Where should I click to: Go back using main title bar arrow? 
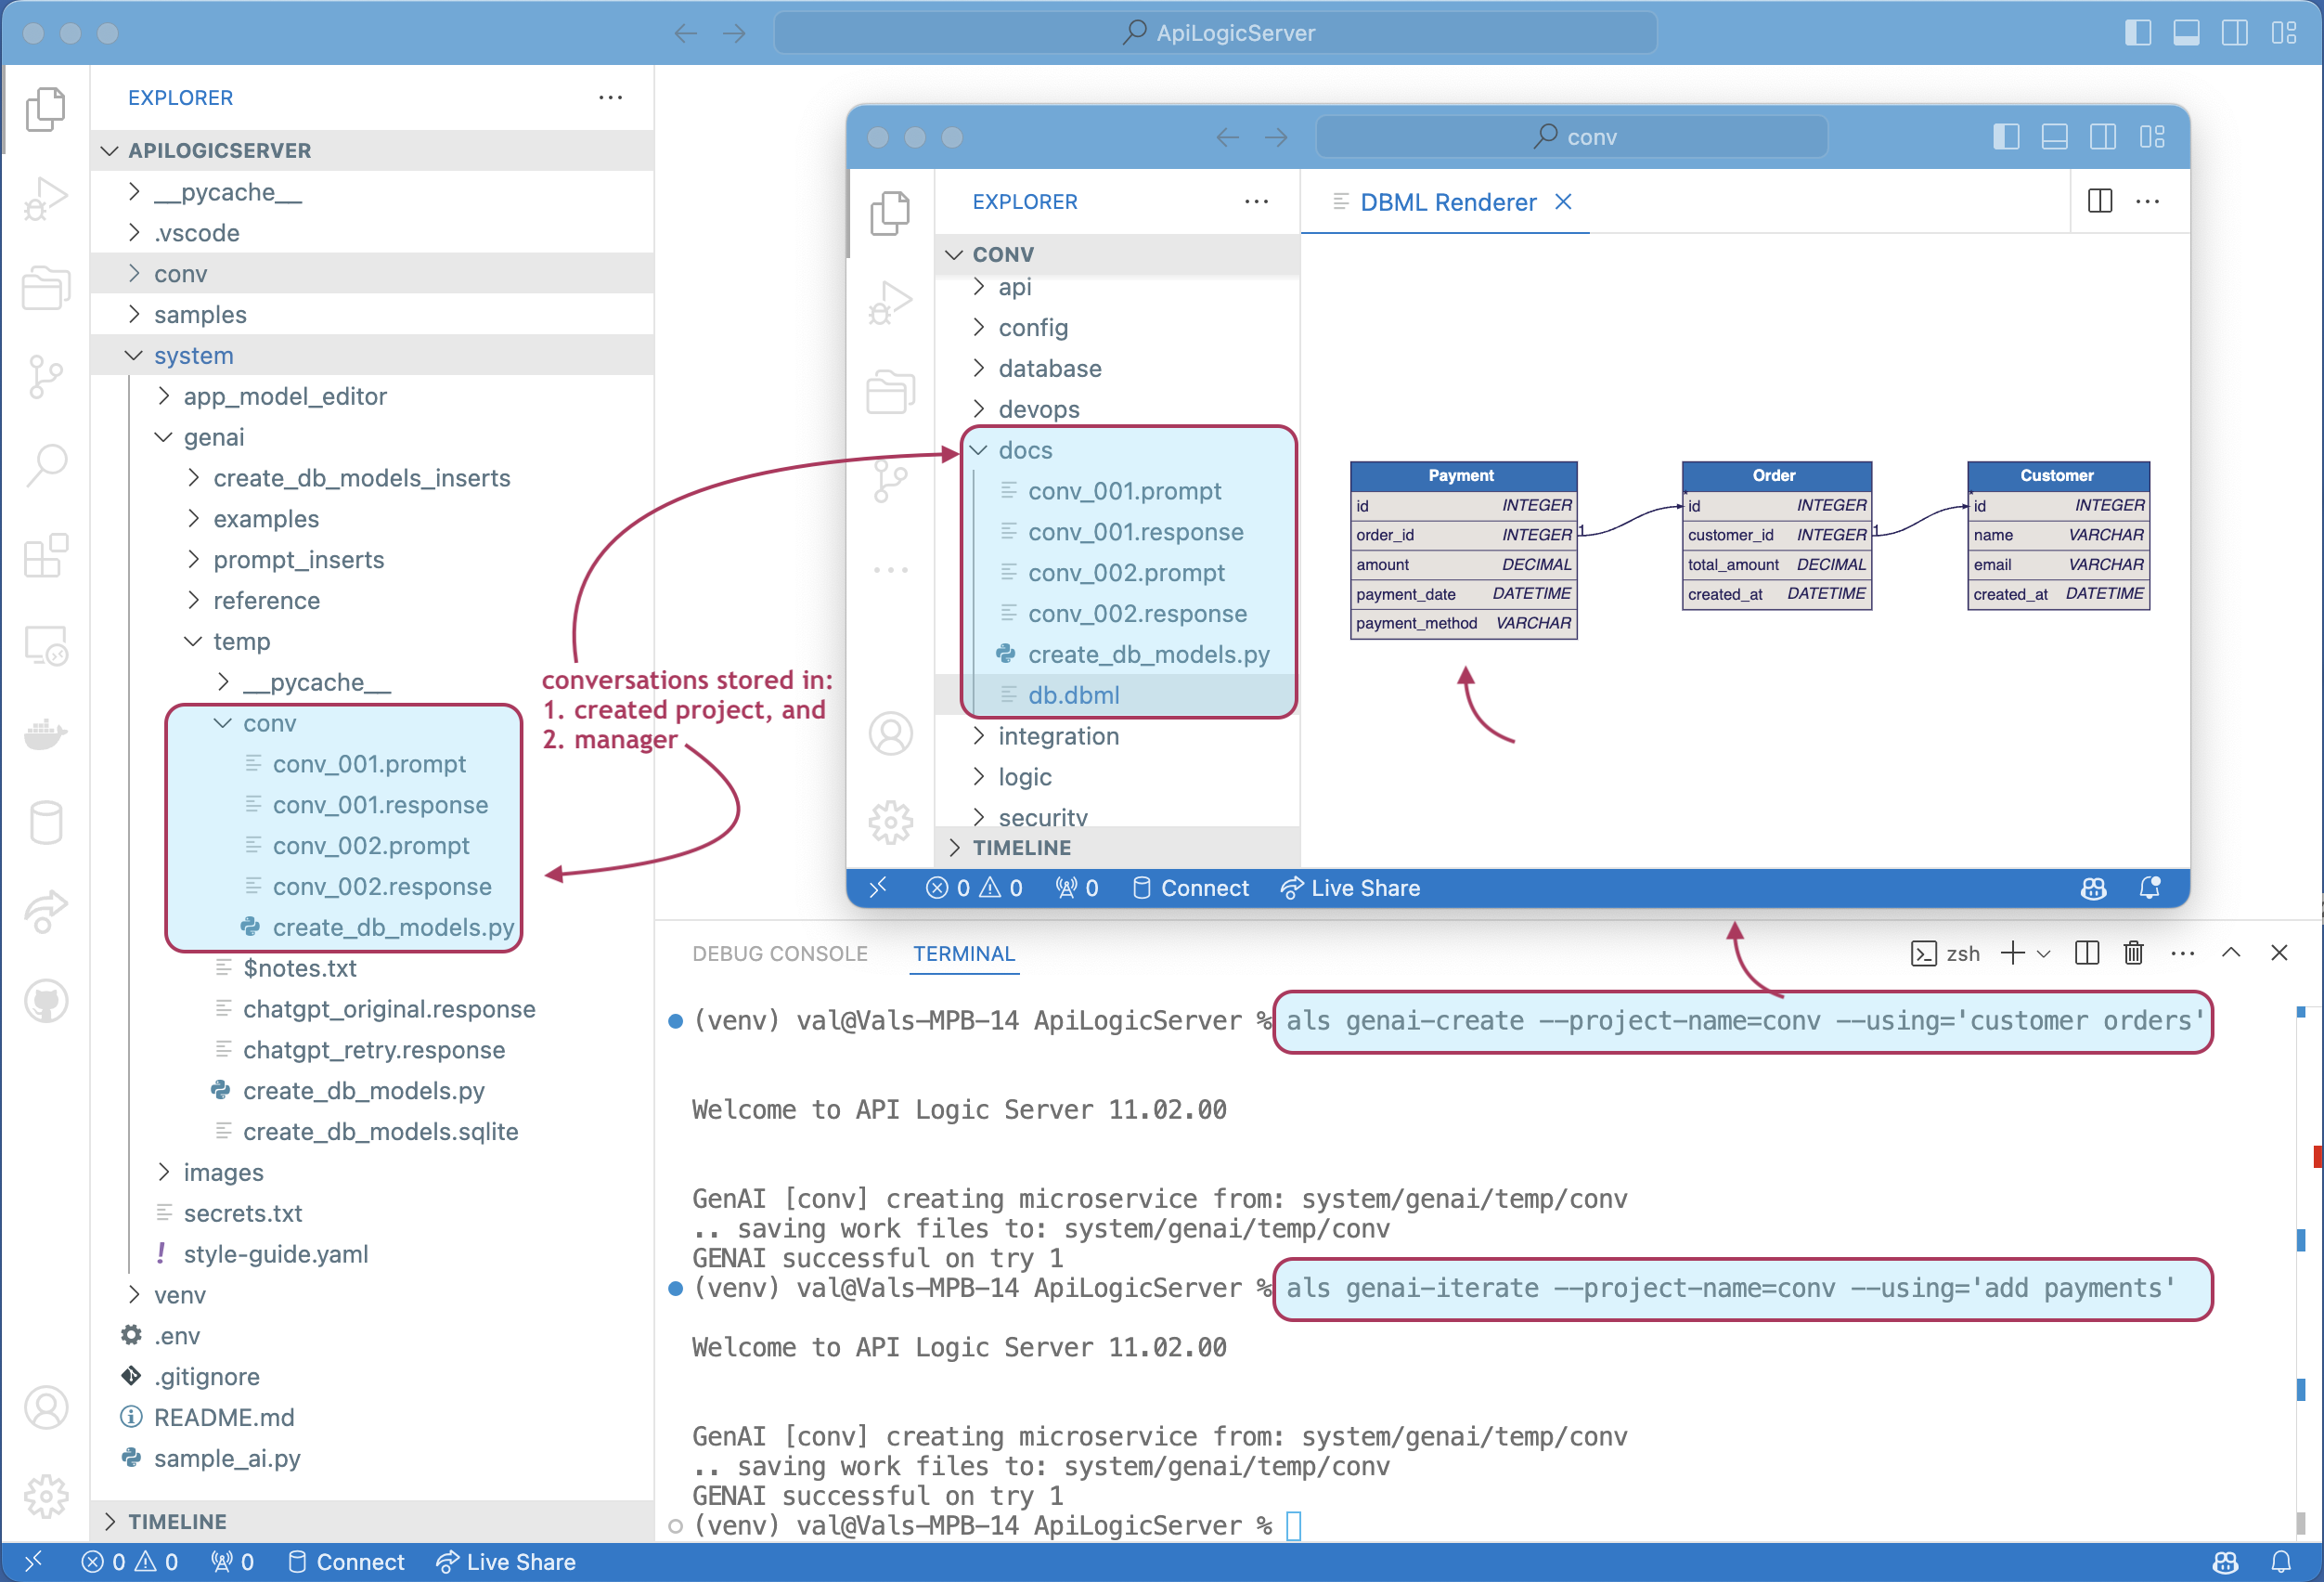coord(686,33)
